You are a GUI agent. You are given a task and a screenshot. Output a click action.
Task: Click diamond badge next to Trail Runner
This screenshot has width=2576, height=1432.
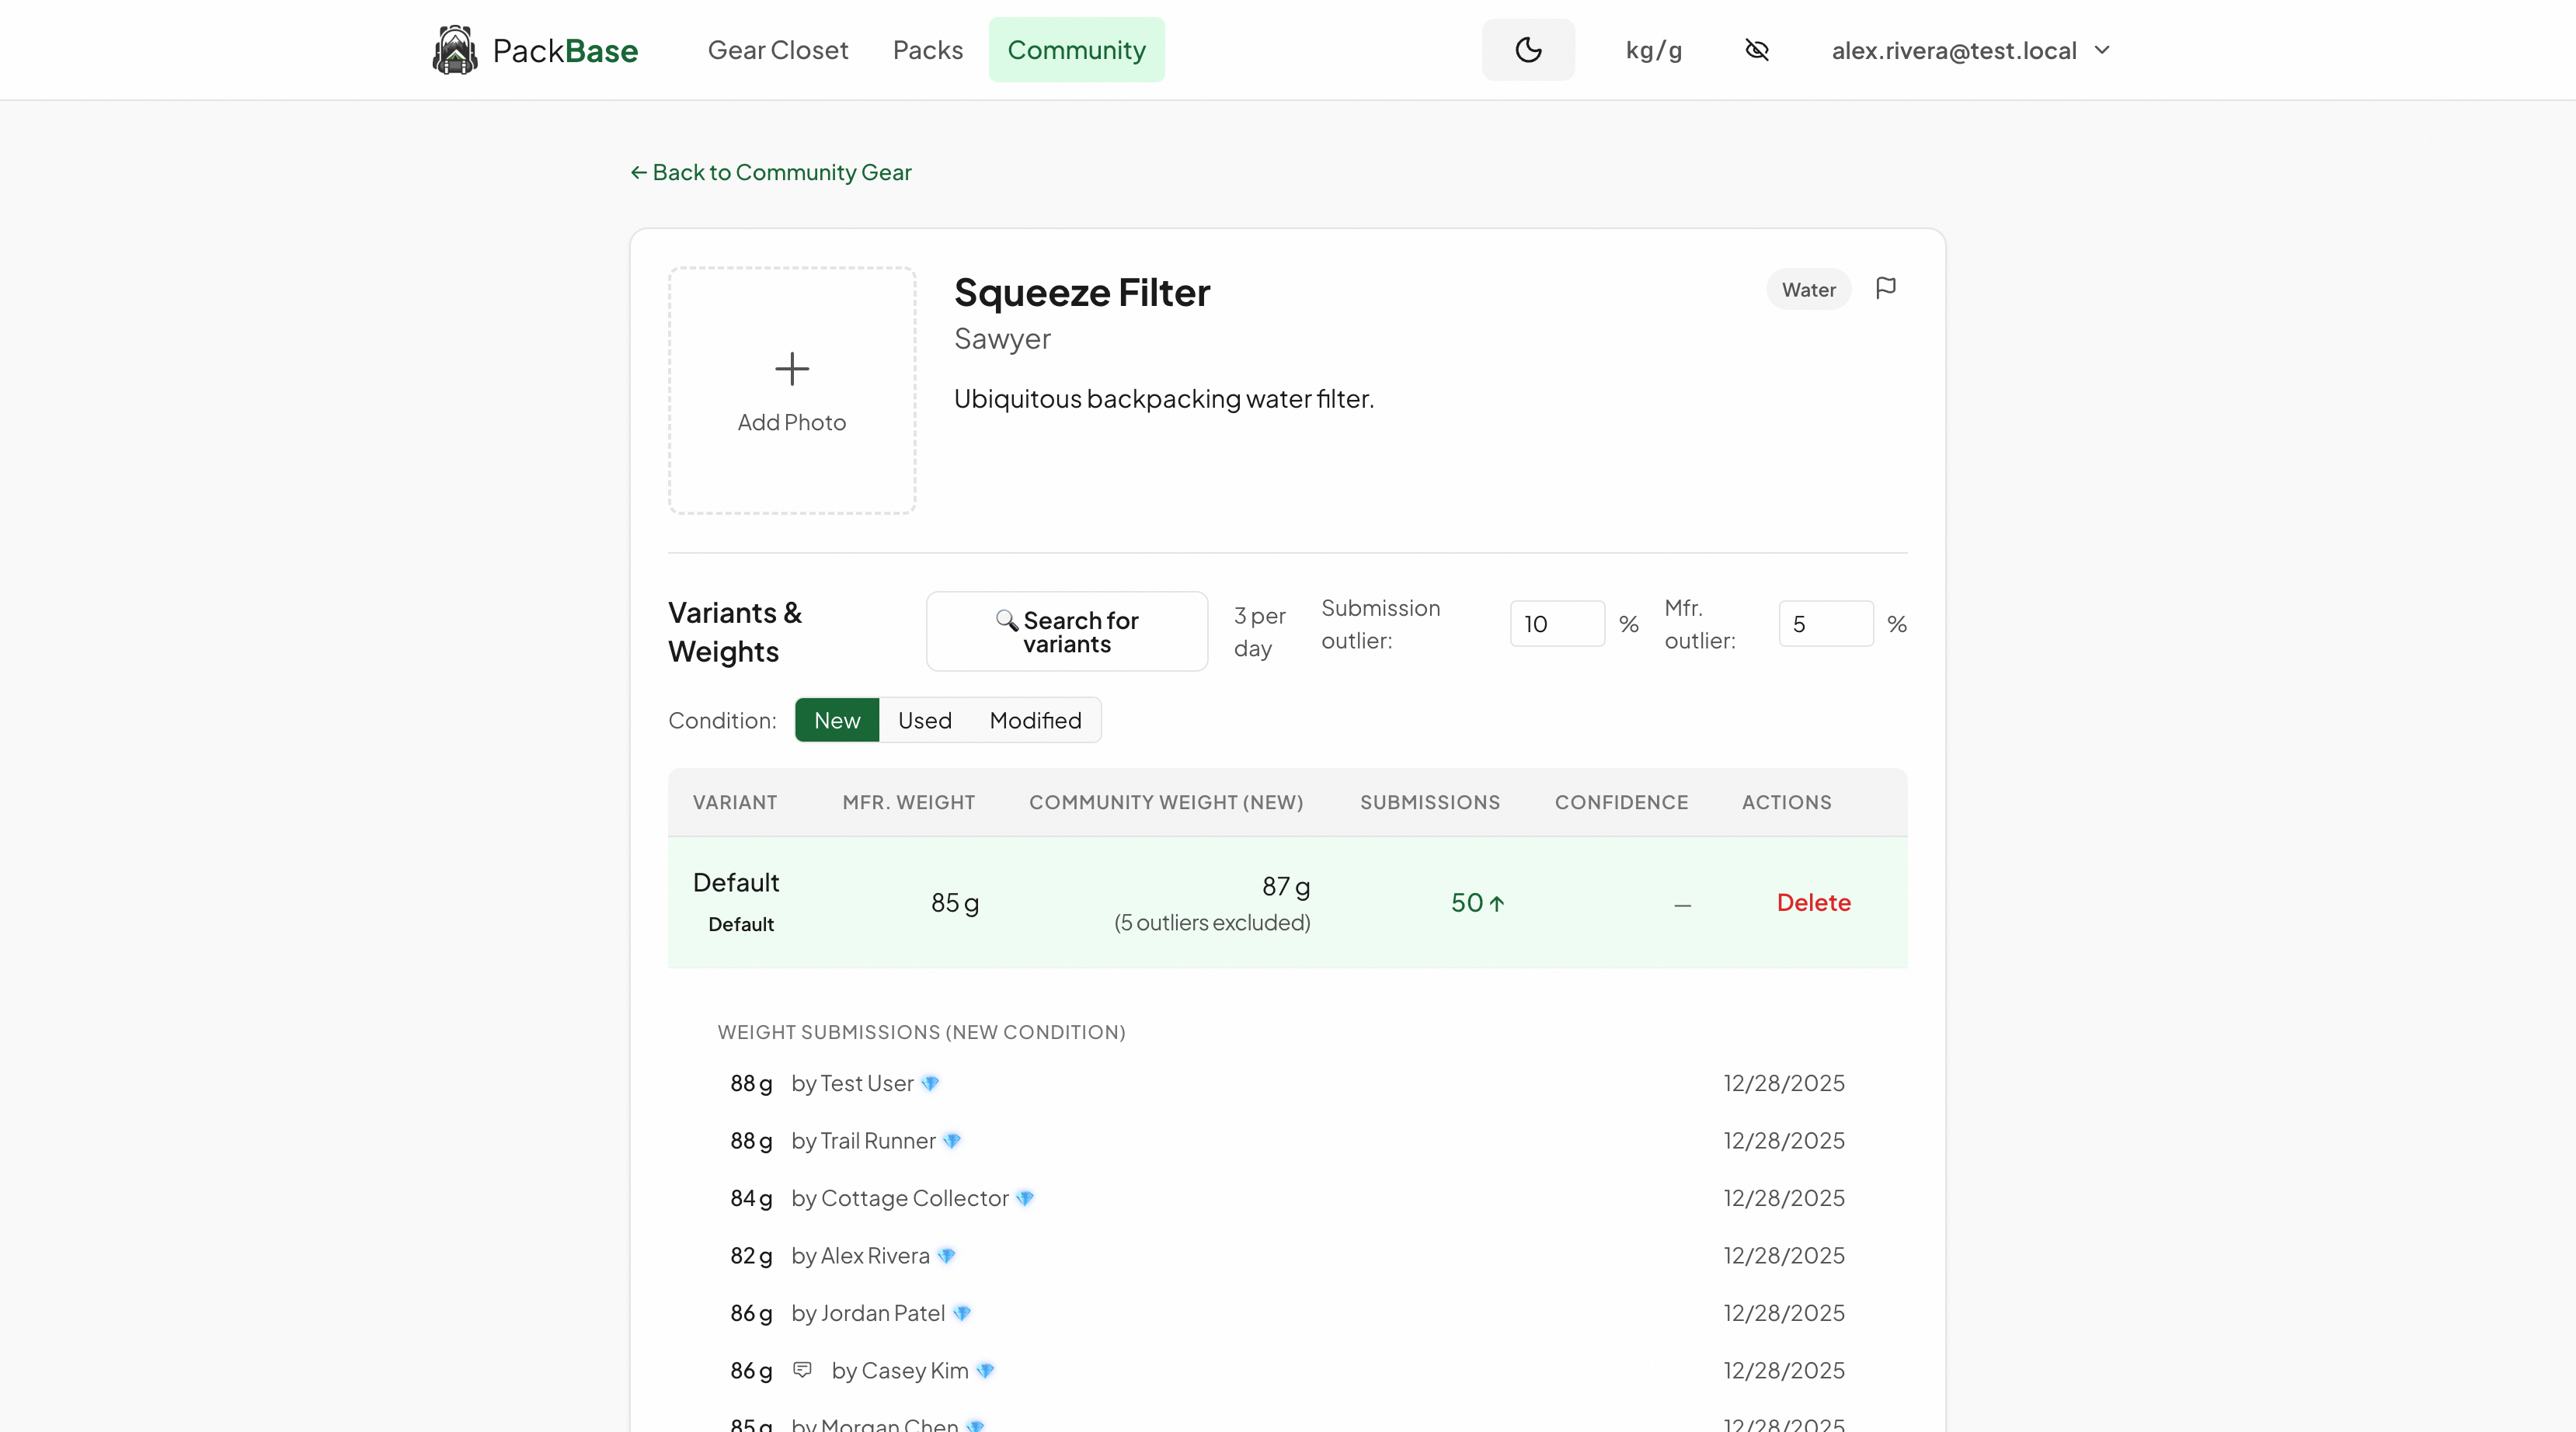952,1140
